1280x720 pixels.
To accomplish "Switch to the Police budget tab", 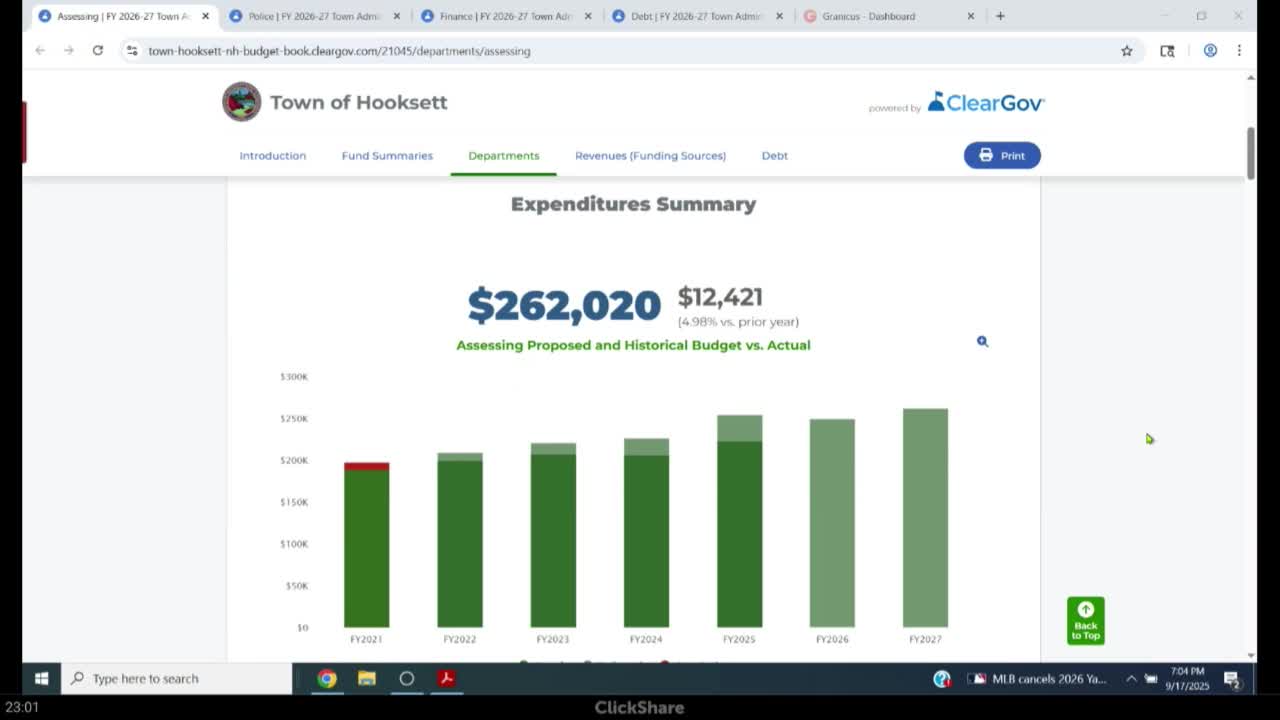I will coord(314,16).
